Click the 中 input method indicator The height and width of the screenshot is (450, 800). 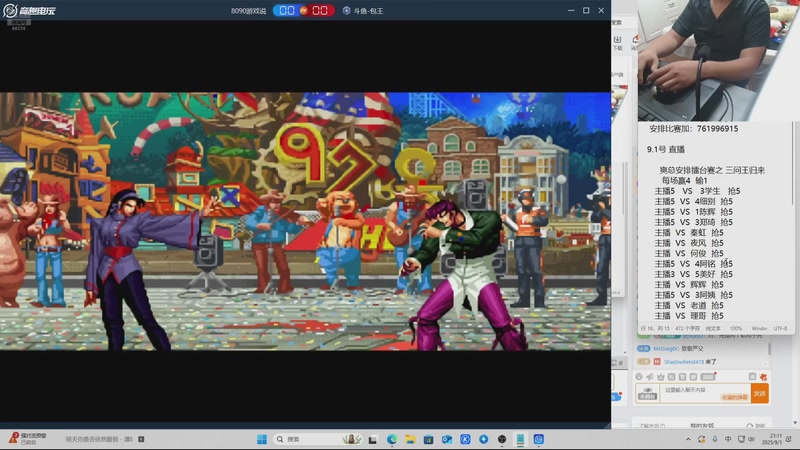point(728,439)
